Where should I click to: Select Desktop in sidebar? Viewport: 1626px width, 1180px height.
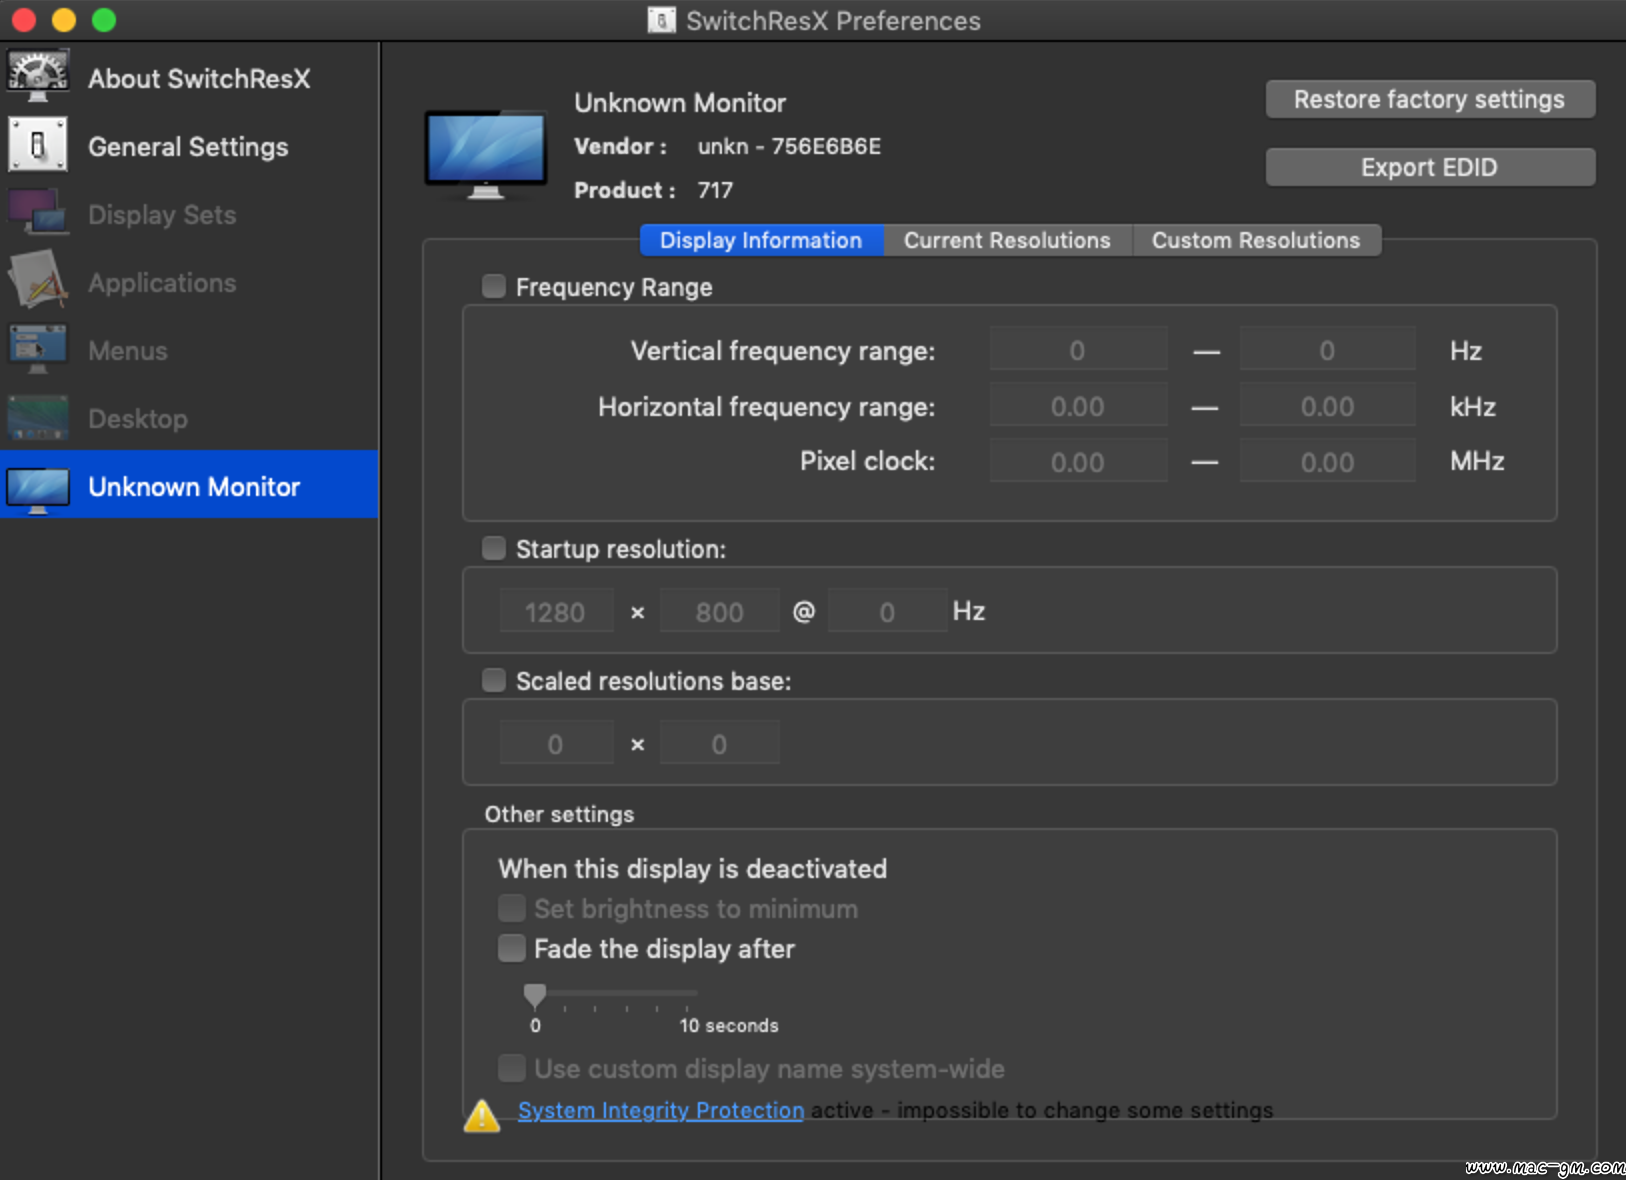click(189, 418)
